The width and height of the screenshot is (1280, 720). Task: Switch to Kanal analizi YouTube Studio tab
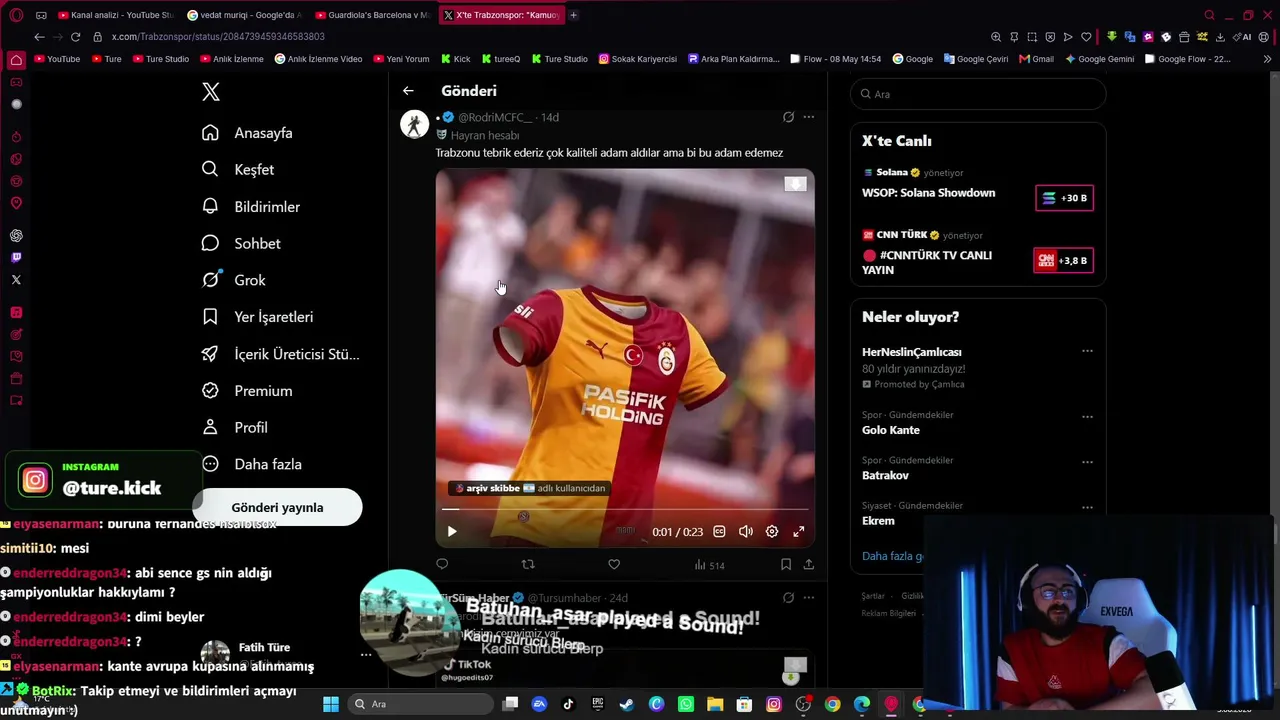[116, 15]
